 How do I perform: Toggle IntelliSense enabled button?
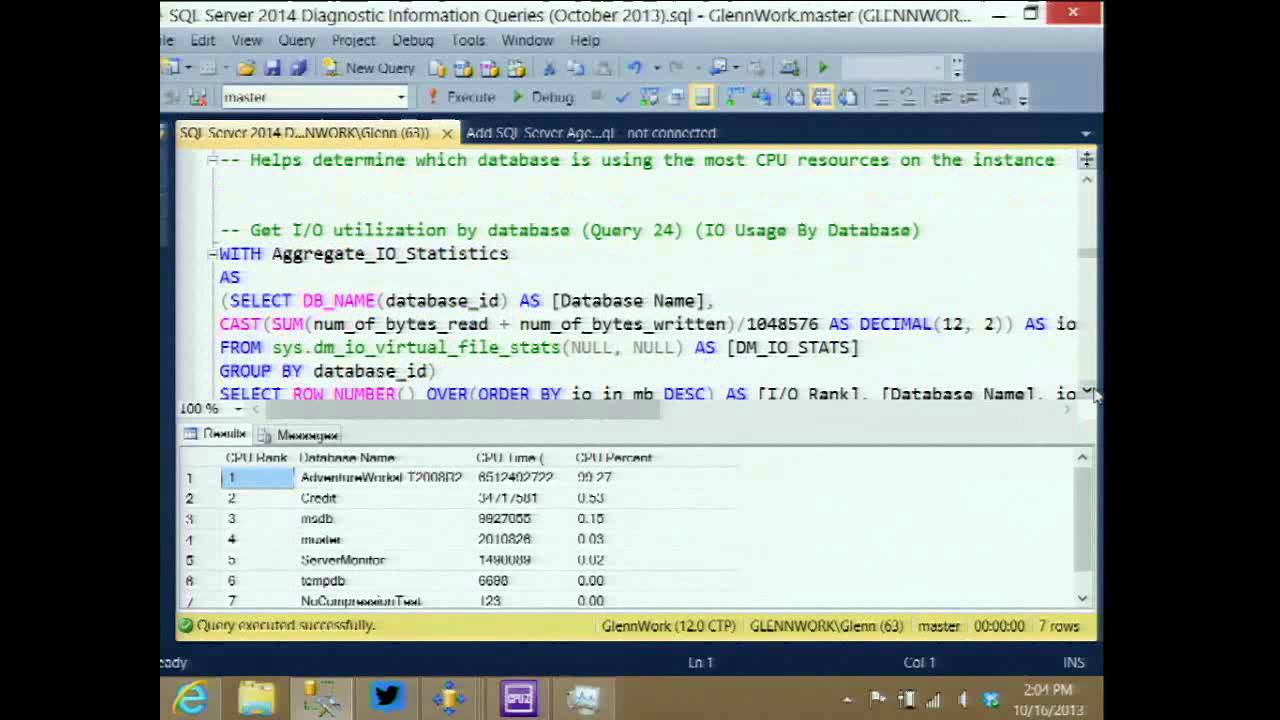(x=702, y=97)
